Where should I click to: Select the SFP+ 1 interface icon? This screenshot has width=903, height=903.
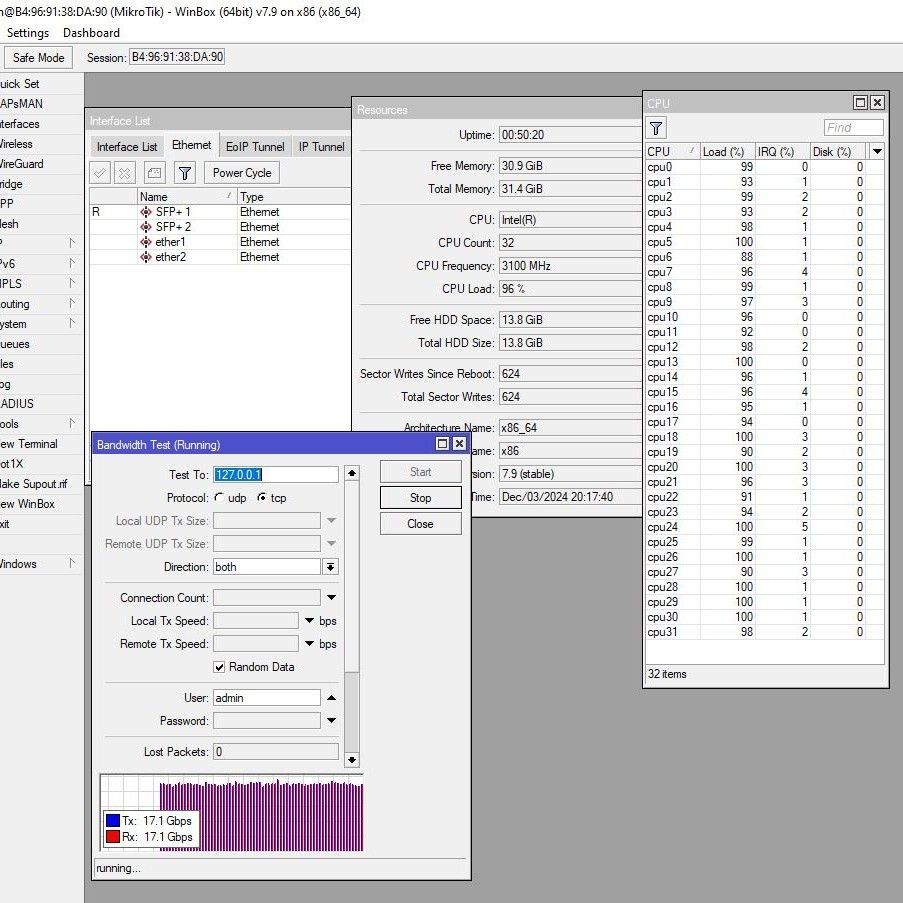(x=146, y=212)
